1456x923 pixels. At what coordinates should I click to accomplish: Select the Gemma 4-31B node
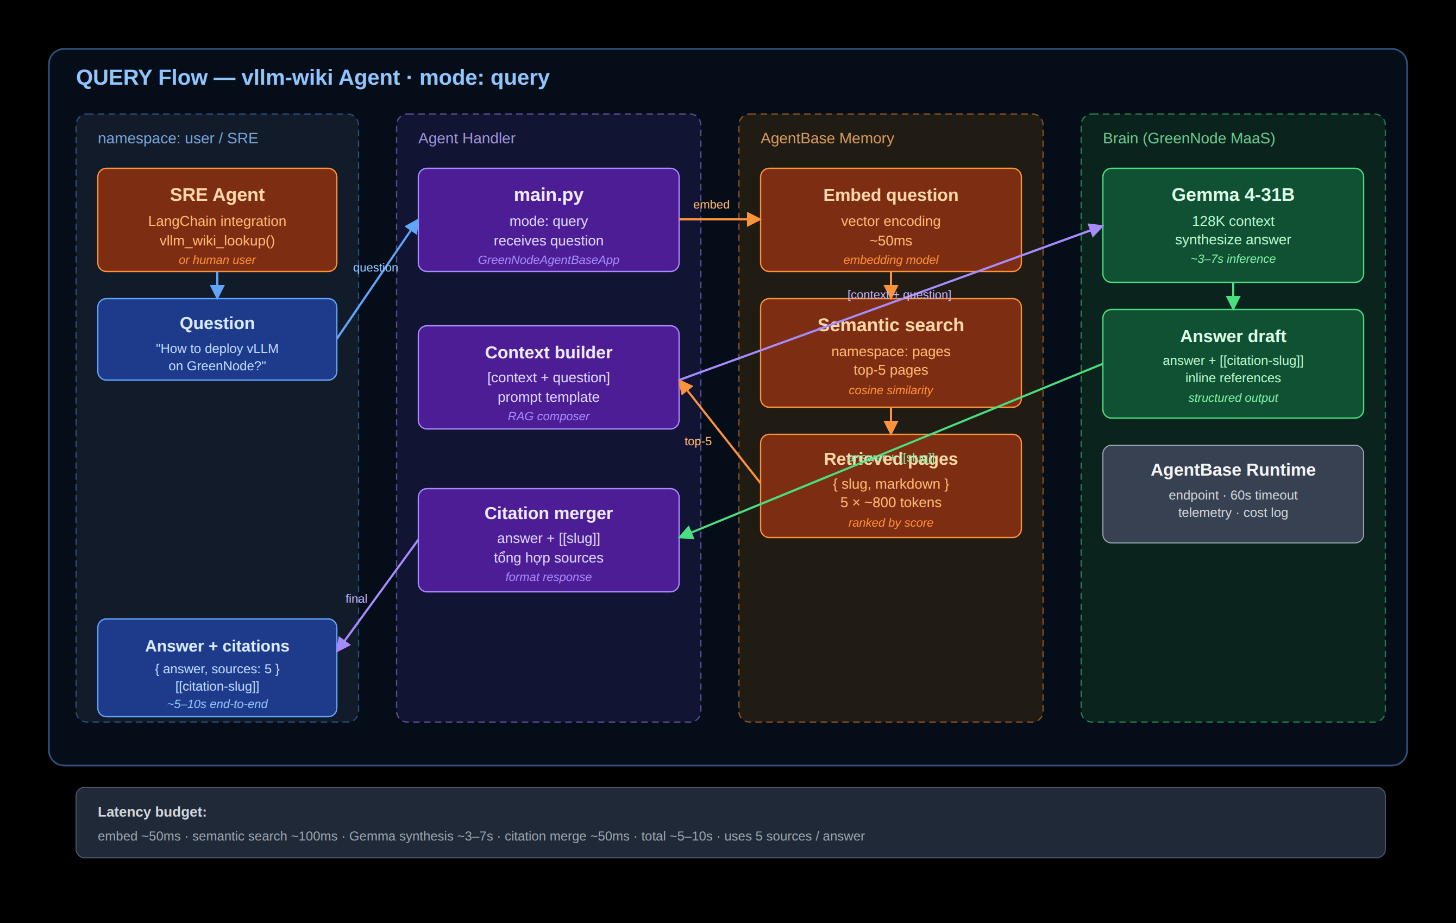coord(1233,225)
